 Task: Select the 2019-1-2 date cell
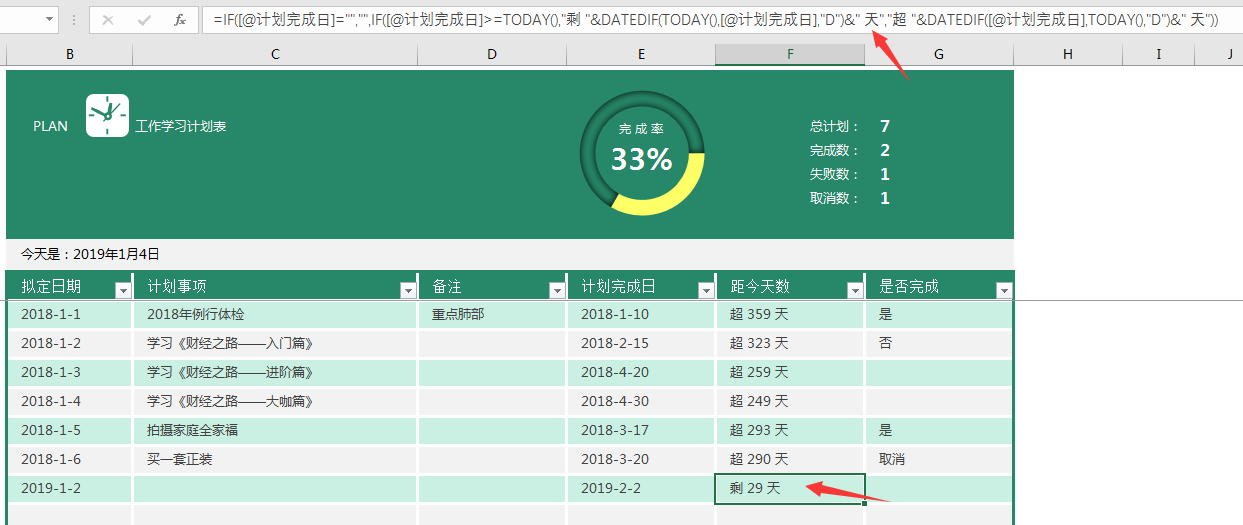pyautogui.click(x=69, y=488)
